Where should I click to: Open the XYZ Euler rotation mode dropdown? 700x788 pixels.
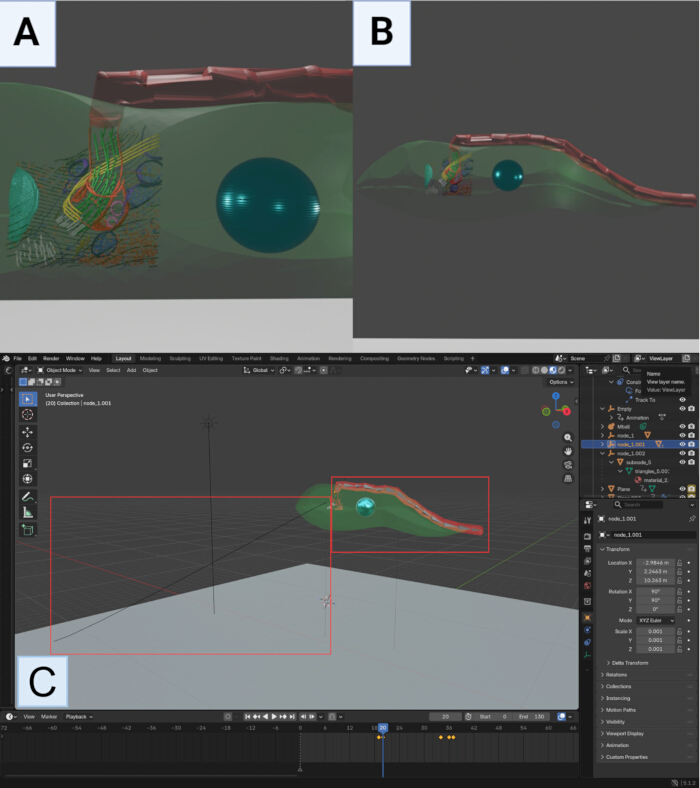pyautogui.click(x=656, y=621)
